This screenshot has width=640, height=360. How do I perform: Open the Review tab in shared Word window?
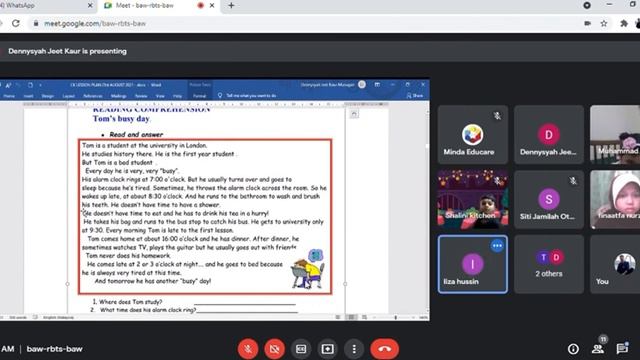coord(141,96)
